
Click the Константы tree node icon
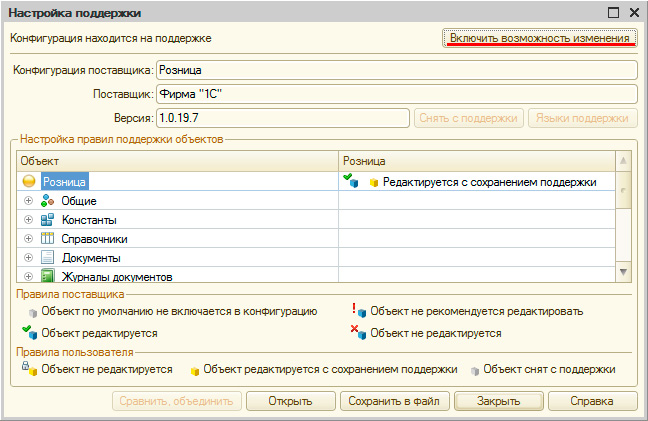47,220
